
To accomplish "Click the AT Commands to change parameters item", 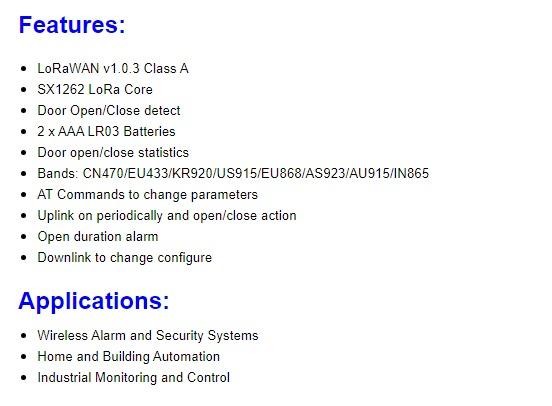I will (x=148, y=194).
